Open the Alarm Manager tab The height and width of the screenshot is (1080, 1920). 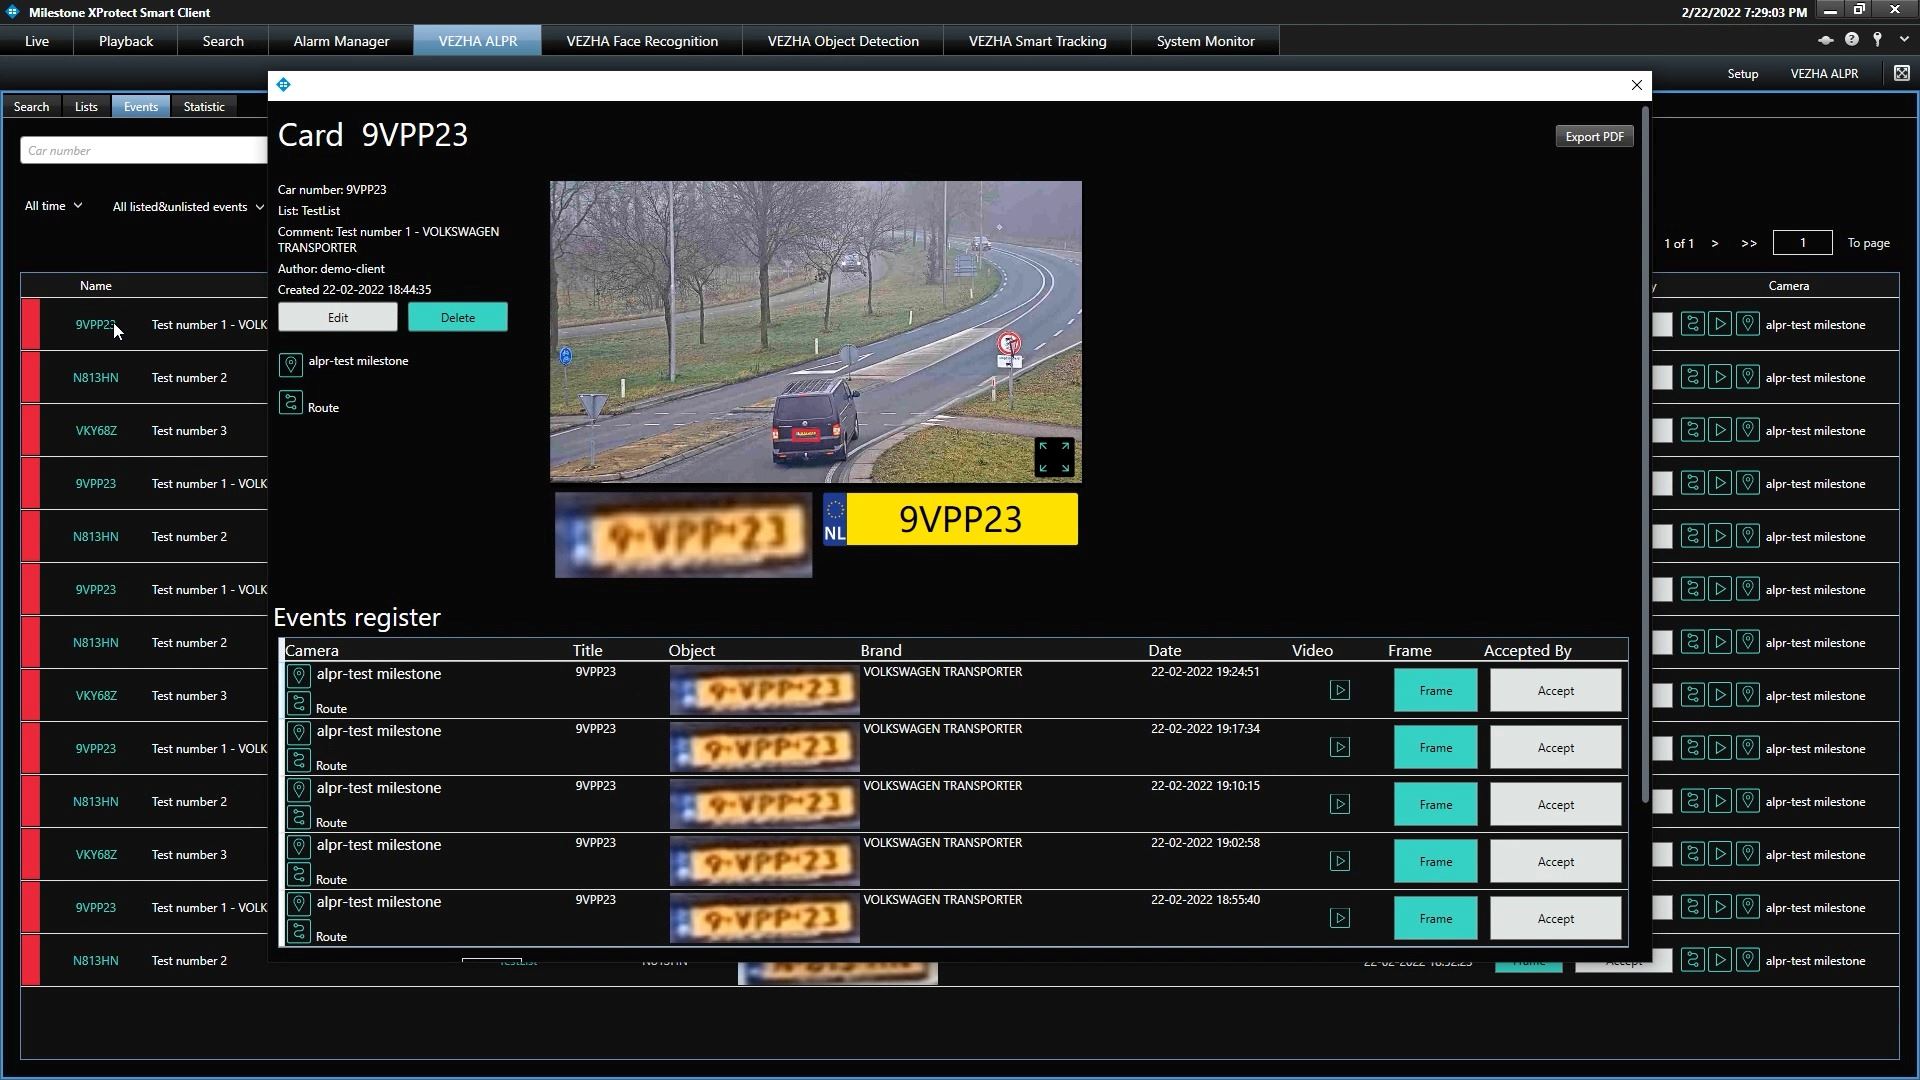tap(341, 41)
